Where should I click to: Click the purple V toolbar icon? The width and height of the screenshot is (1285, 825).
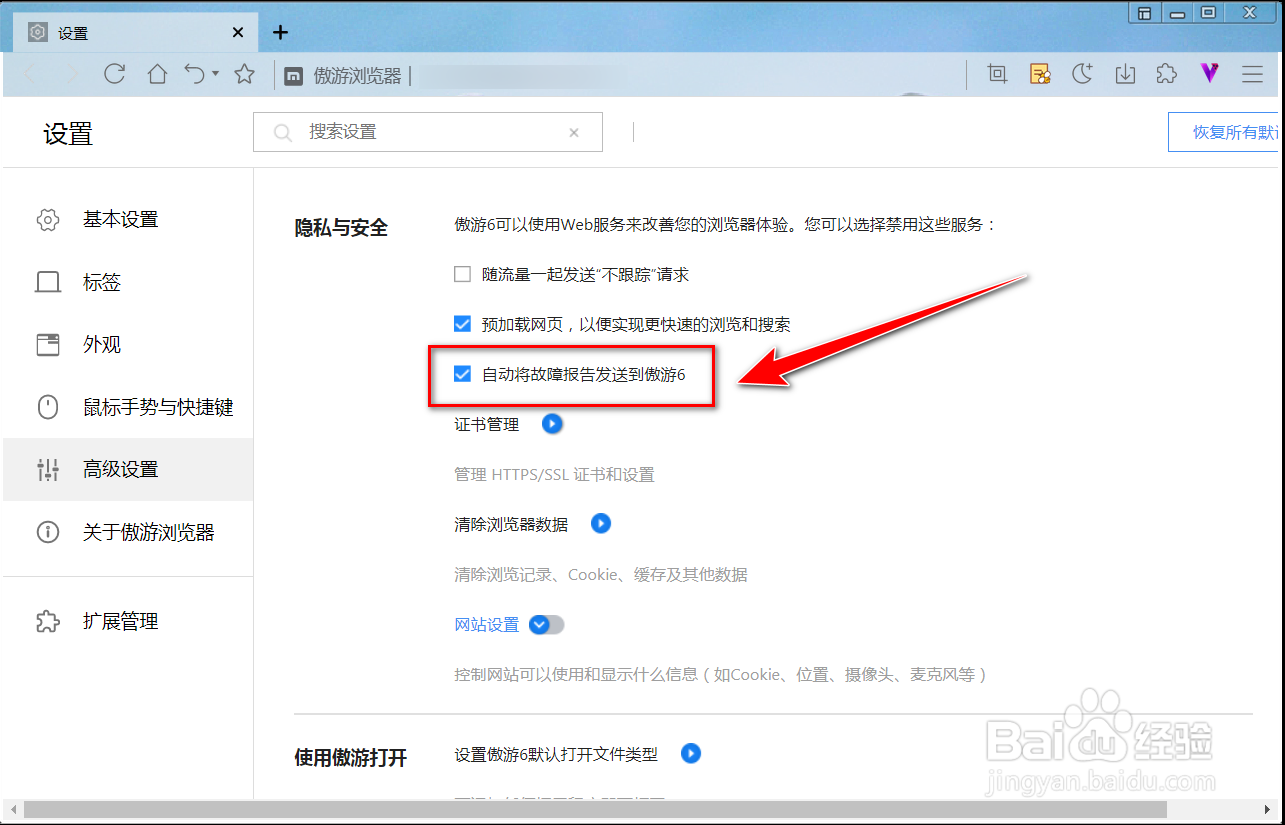(1209, 74)
